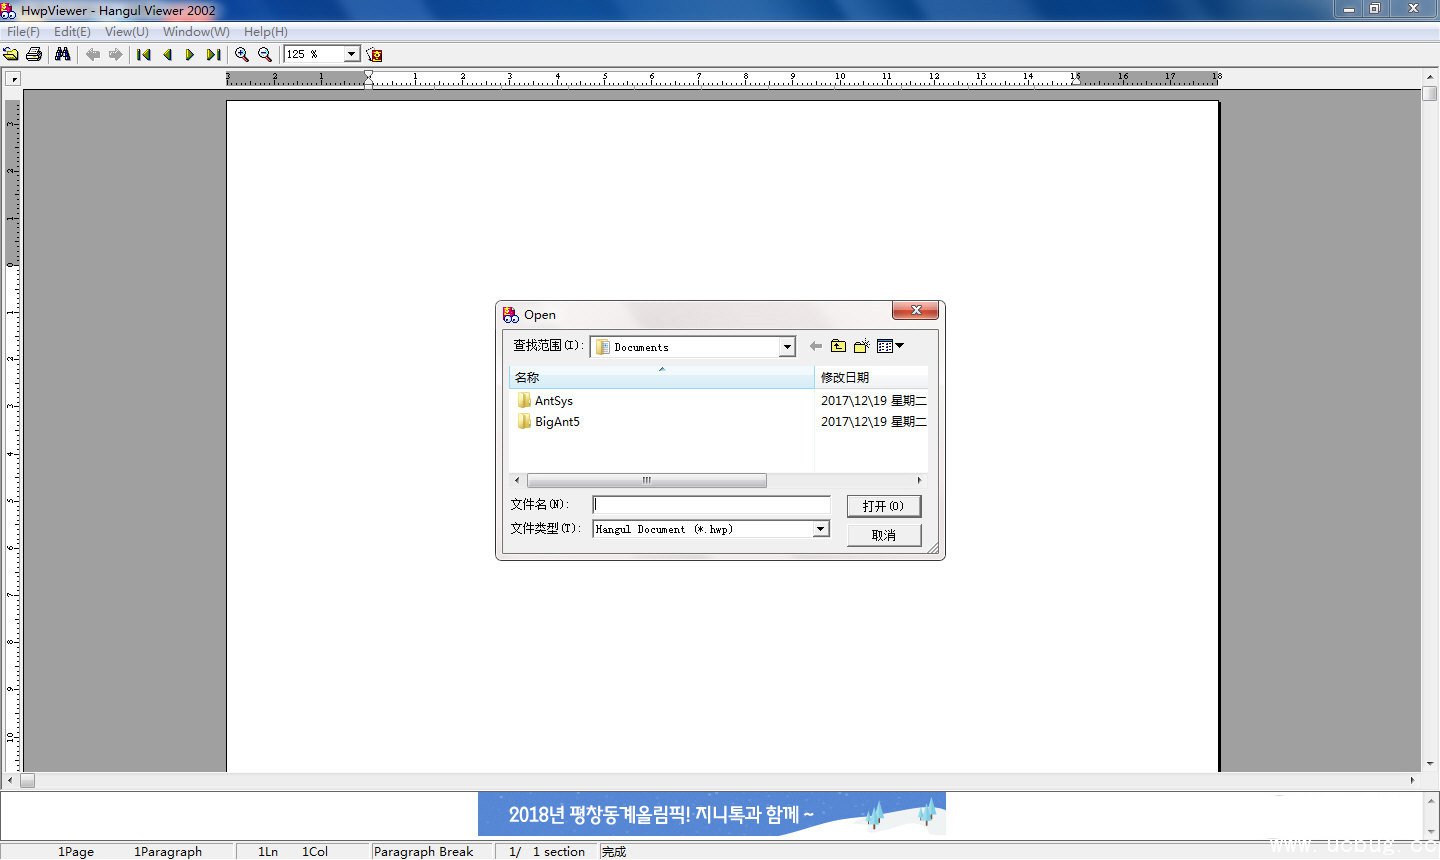Click the Open file toolbar icon
Viewport: 1440px width, 860px height.
(x=11, y=54)
